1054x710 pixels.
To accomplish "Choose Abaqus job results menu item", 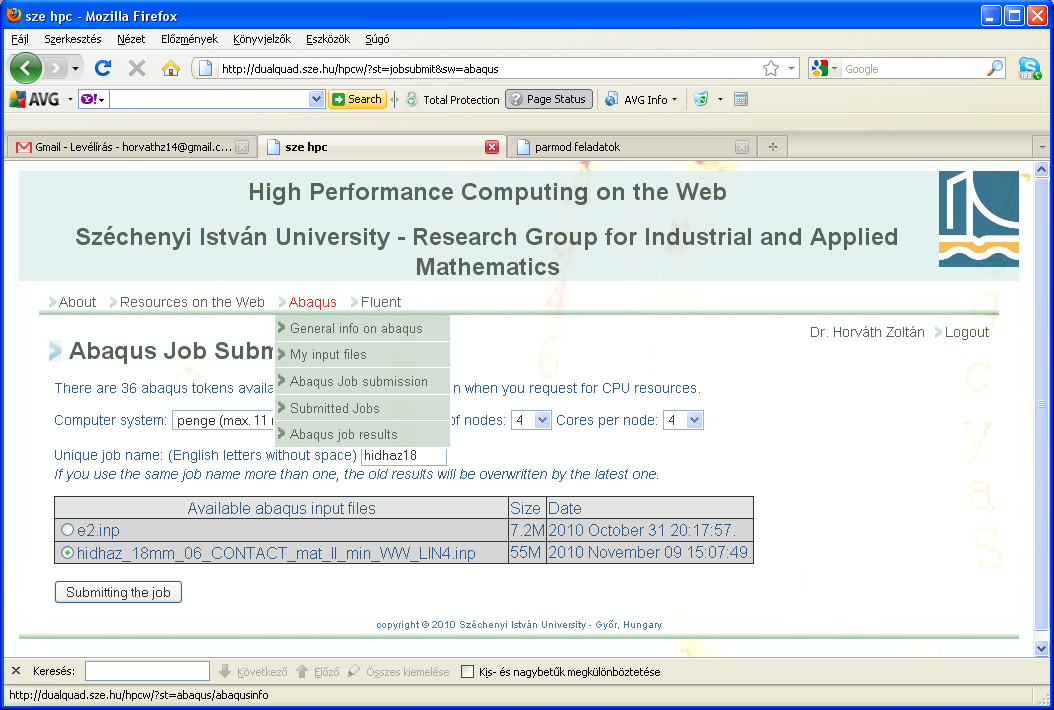I will [362, 434].
